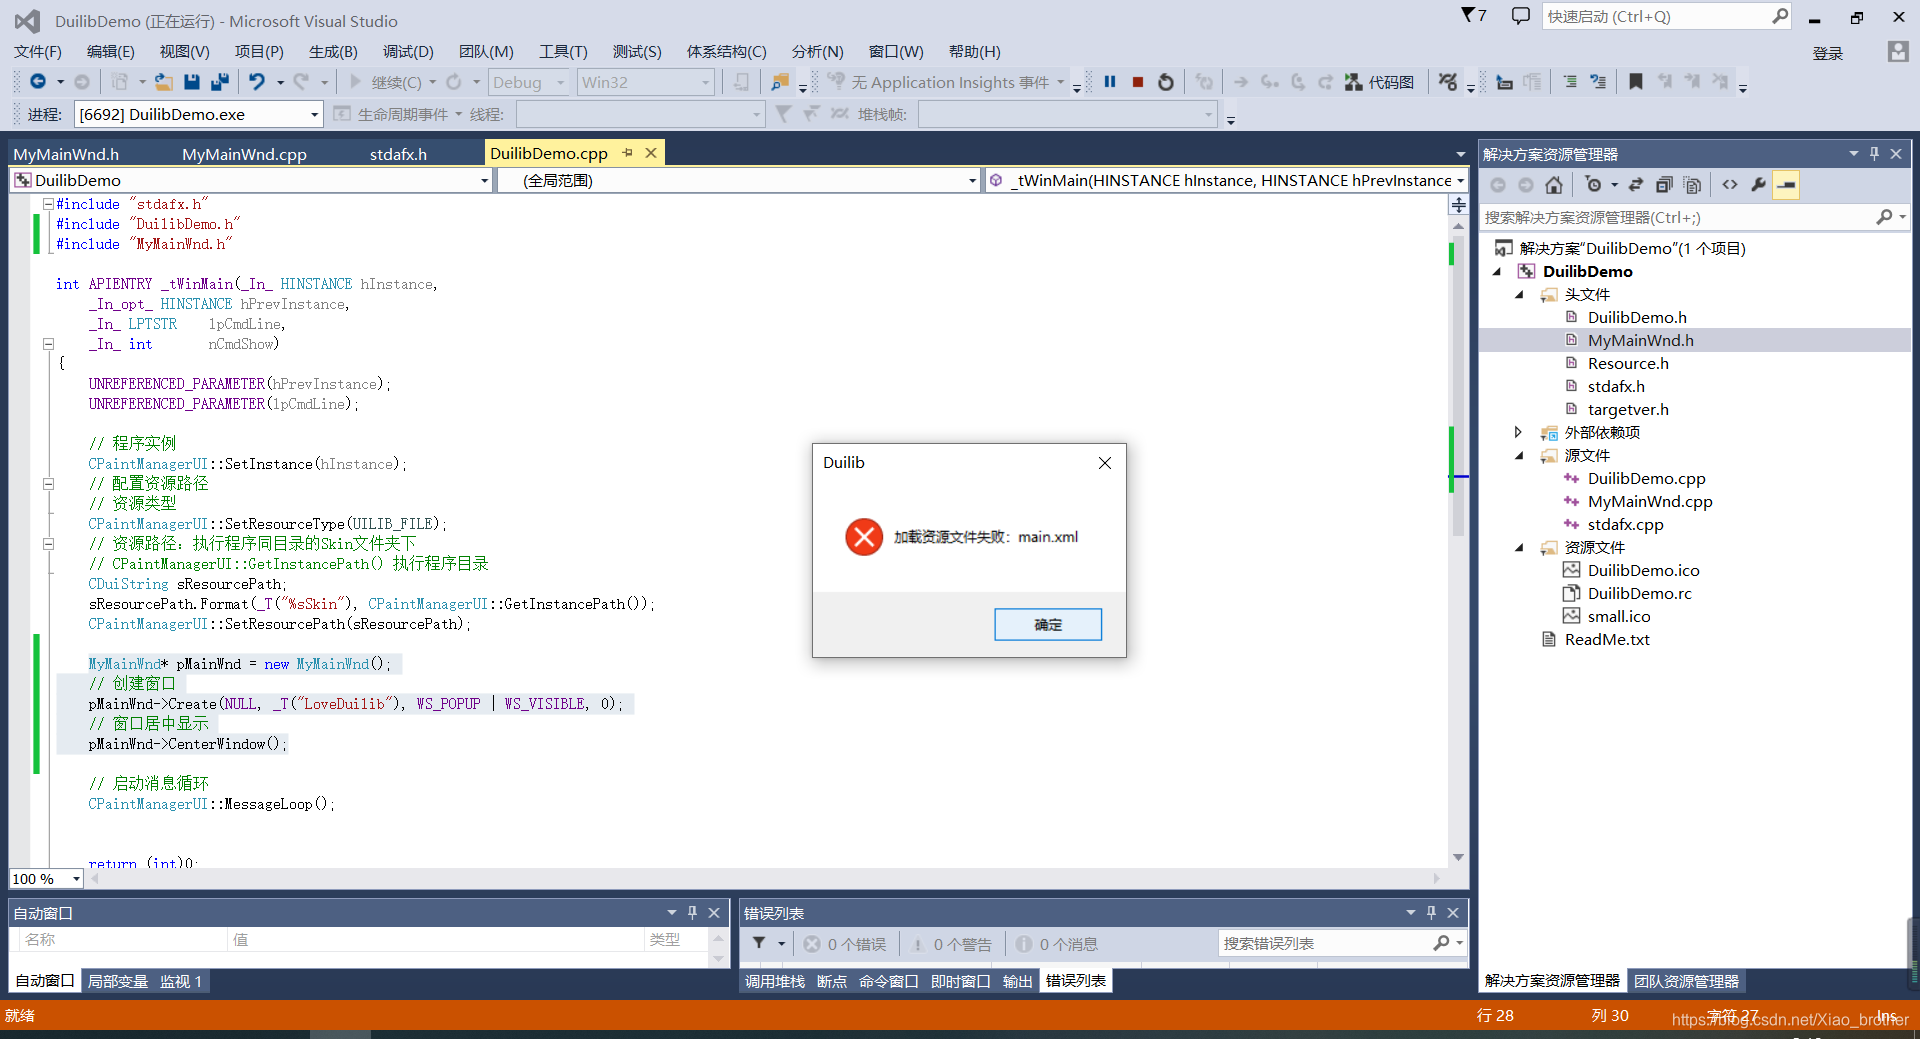Collapse all in Solution Explorer toolbar
Image resolution: width=1920 pixels, height=1039 pixels.
pos(1664,185)
